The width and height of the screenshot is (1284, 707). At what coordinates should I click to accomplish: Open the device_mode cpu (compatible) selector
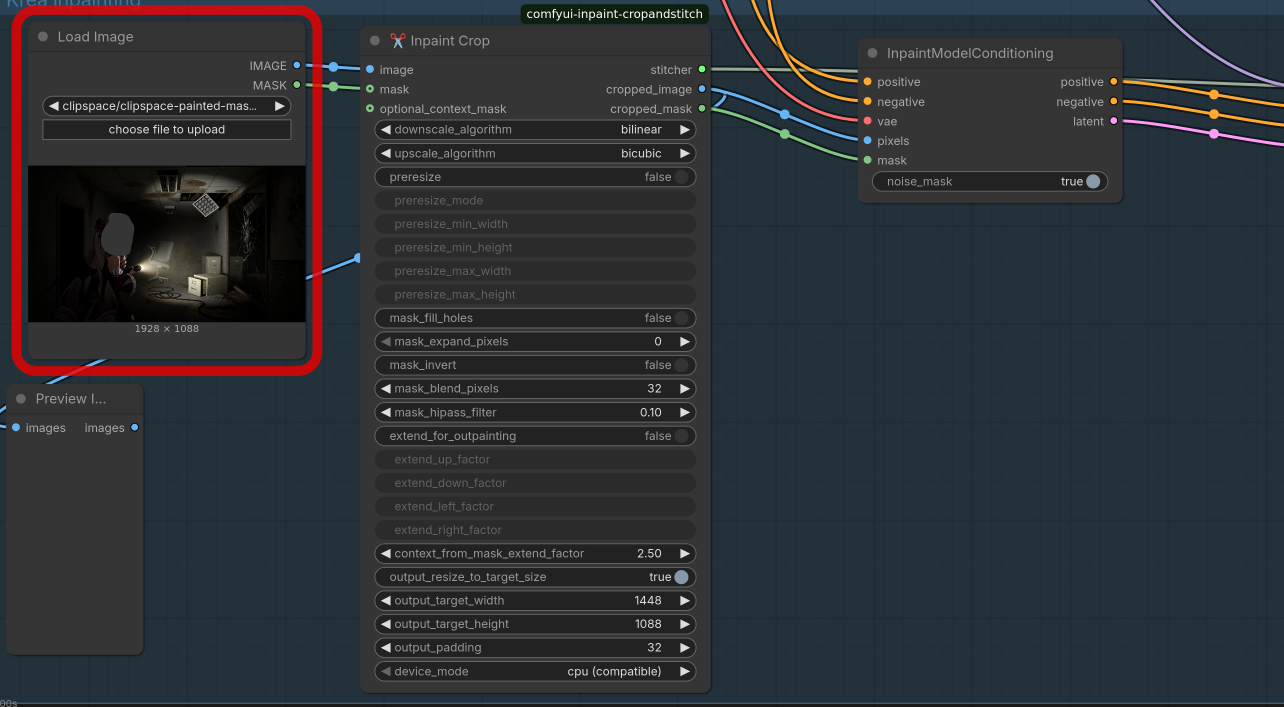click(535, 672)
